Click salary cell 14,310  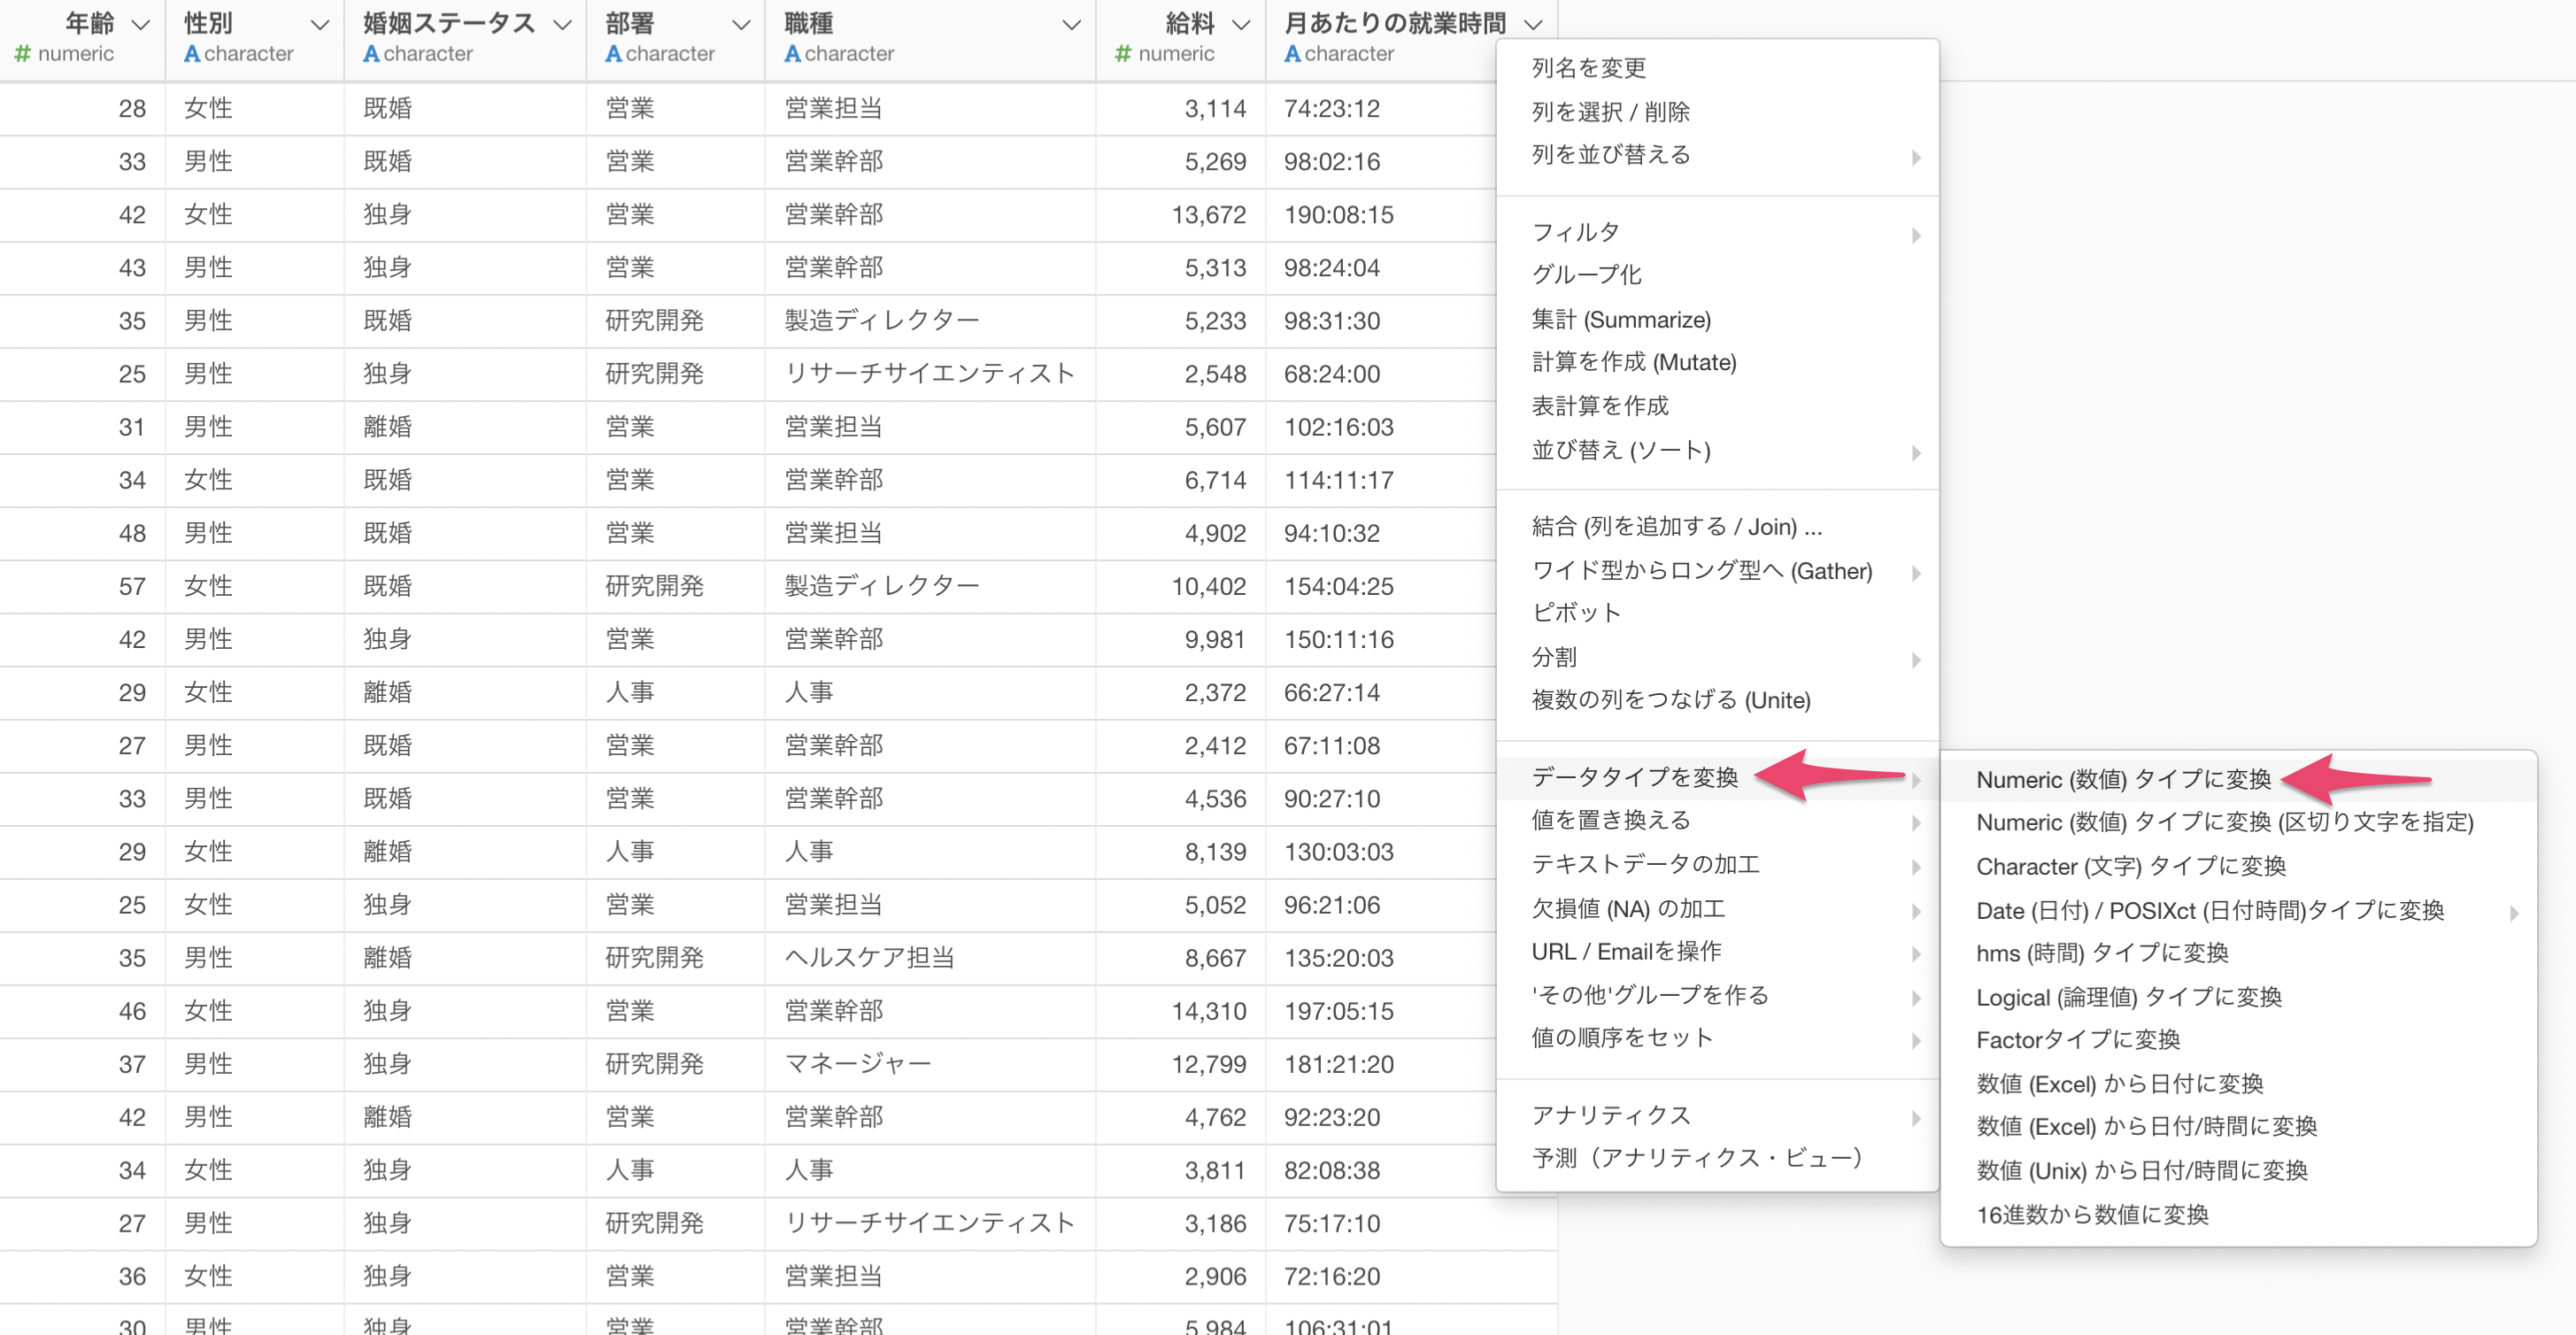[x=1181, y=1011]
